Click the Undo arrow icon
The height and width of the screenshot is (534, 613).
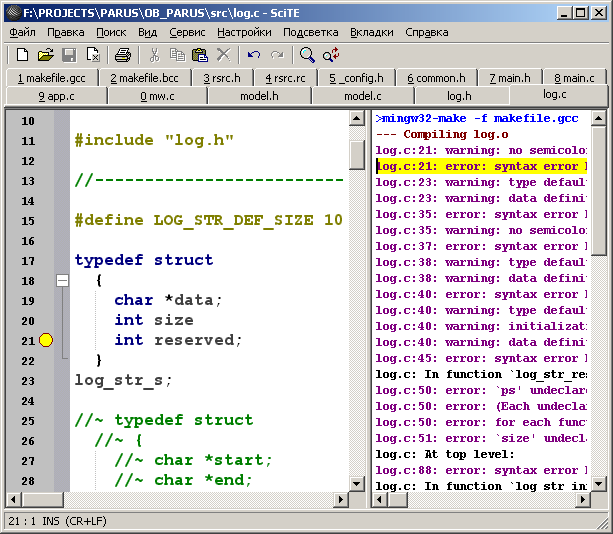[x=253, y=55]
